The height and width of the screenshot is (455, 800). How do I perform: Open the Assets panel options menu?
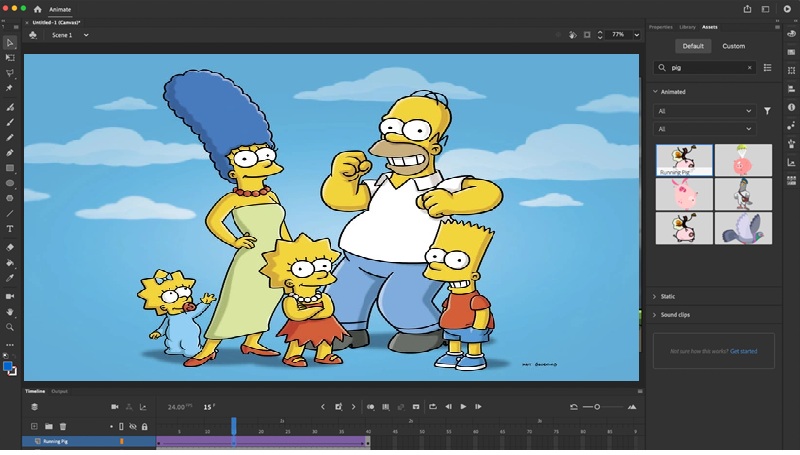(x=777, y=27)
